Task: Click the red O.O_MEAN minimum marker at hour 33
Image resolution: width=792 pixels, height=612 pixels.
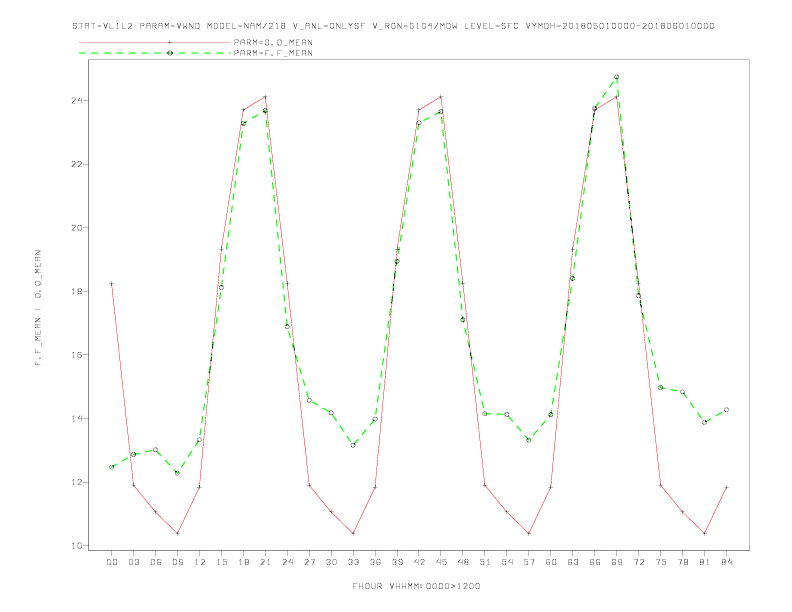Action: [x=353, y=533]
